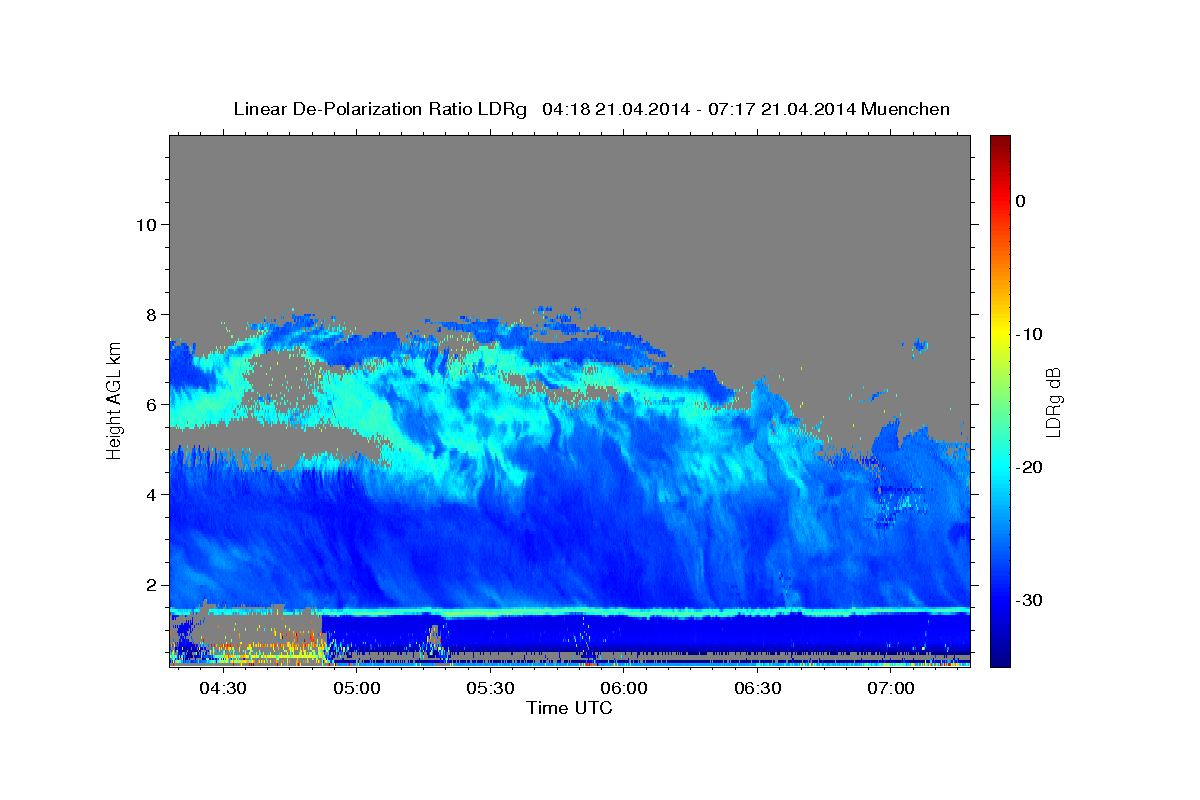Select the 06:30 time tick label

point(757,689)
